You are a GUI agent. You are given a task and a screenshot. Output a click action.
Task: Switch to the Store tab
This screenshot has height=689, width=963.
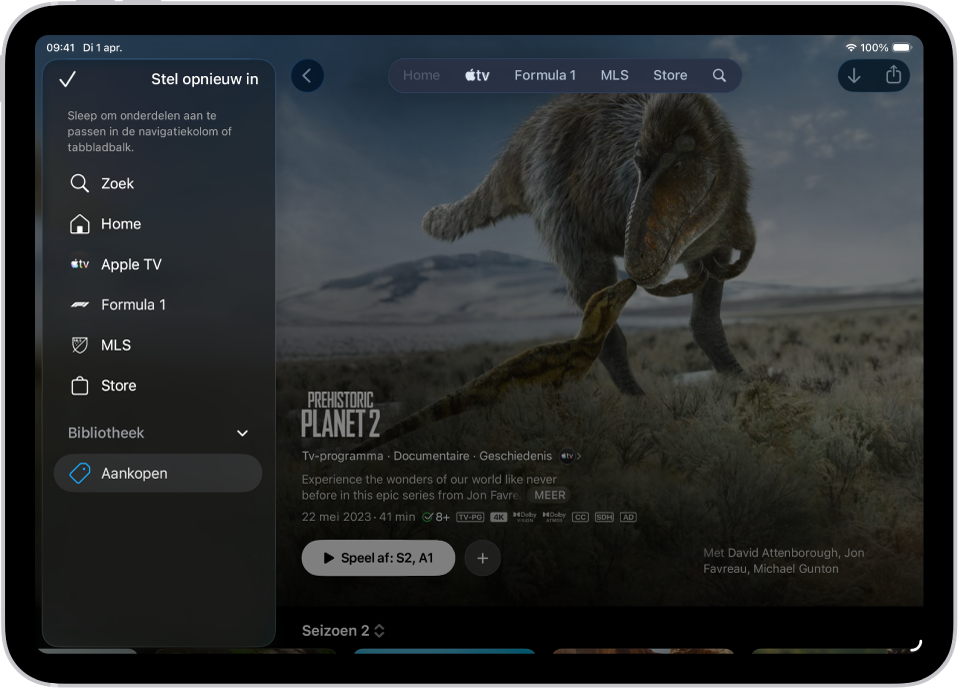pos(670,76)
